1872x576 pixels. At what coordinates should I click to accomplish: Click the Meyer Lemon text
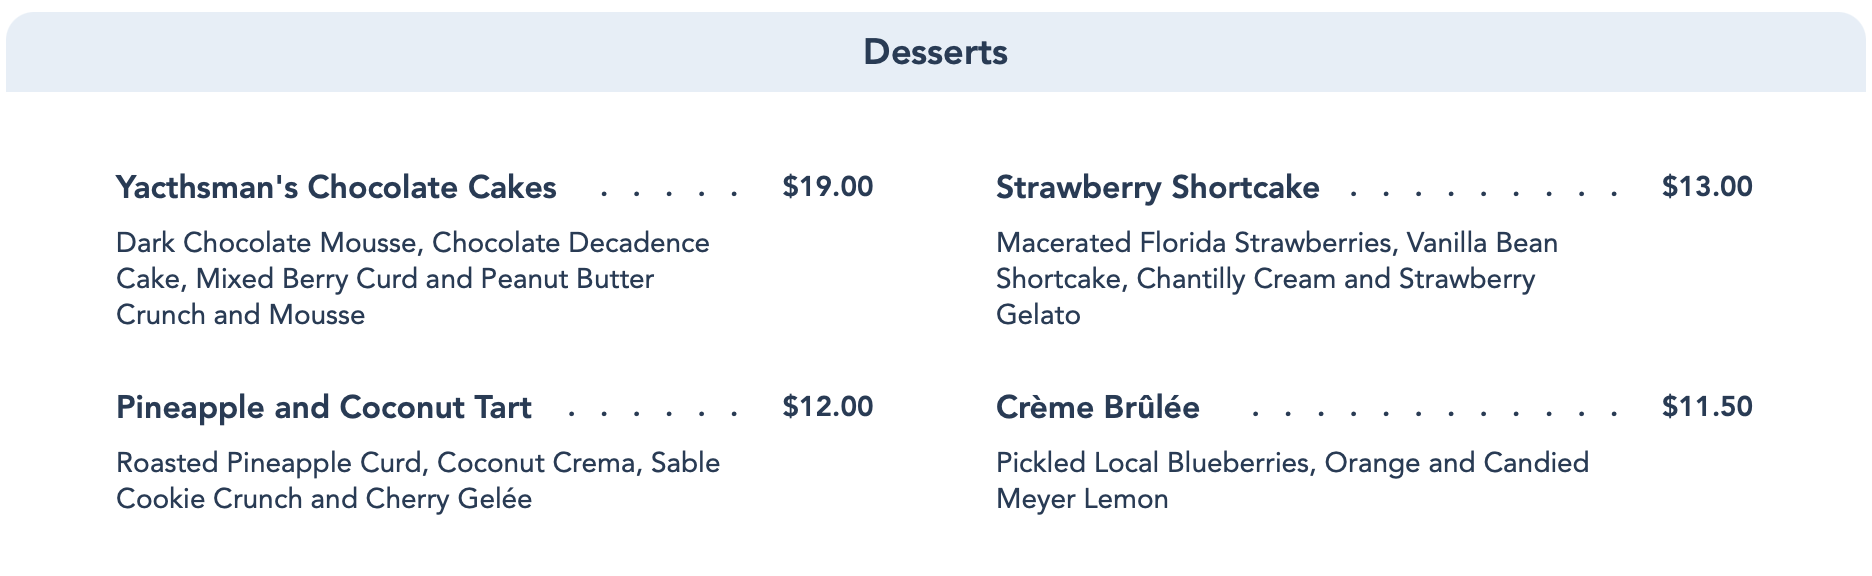(1082, 499)
